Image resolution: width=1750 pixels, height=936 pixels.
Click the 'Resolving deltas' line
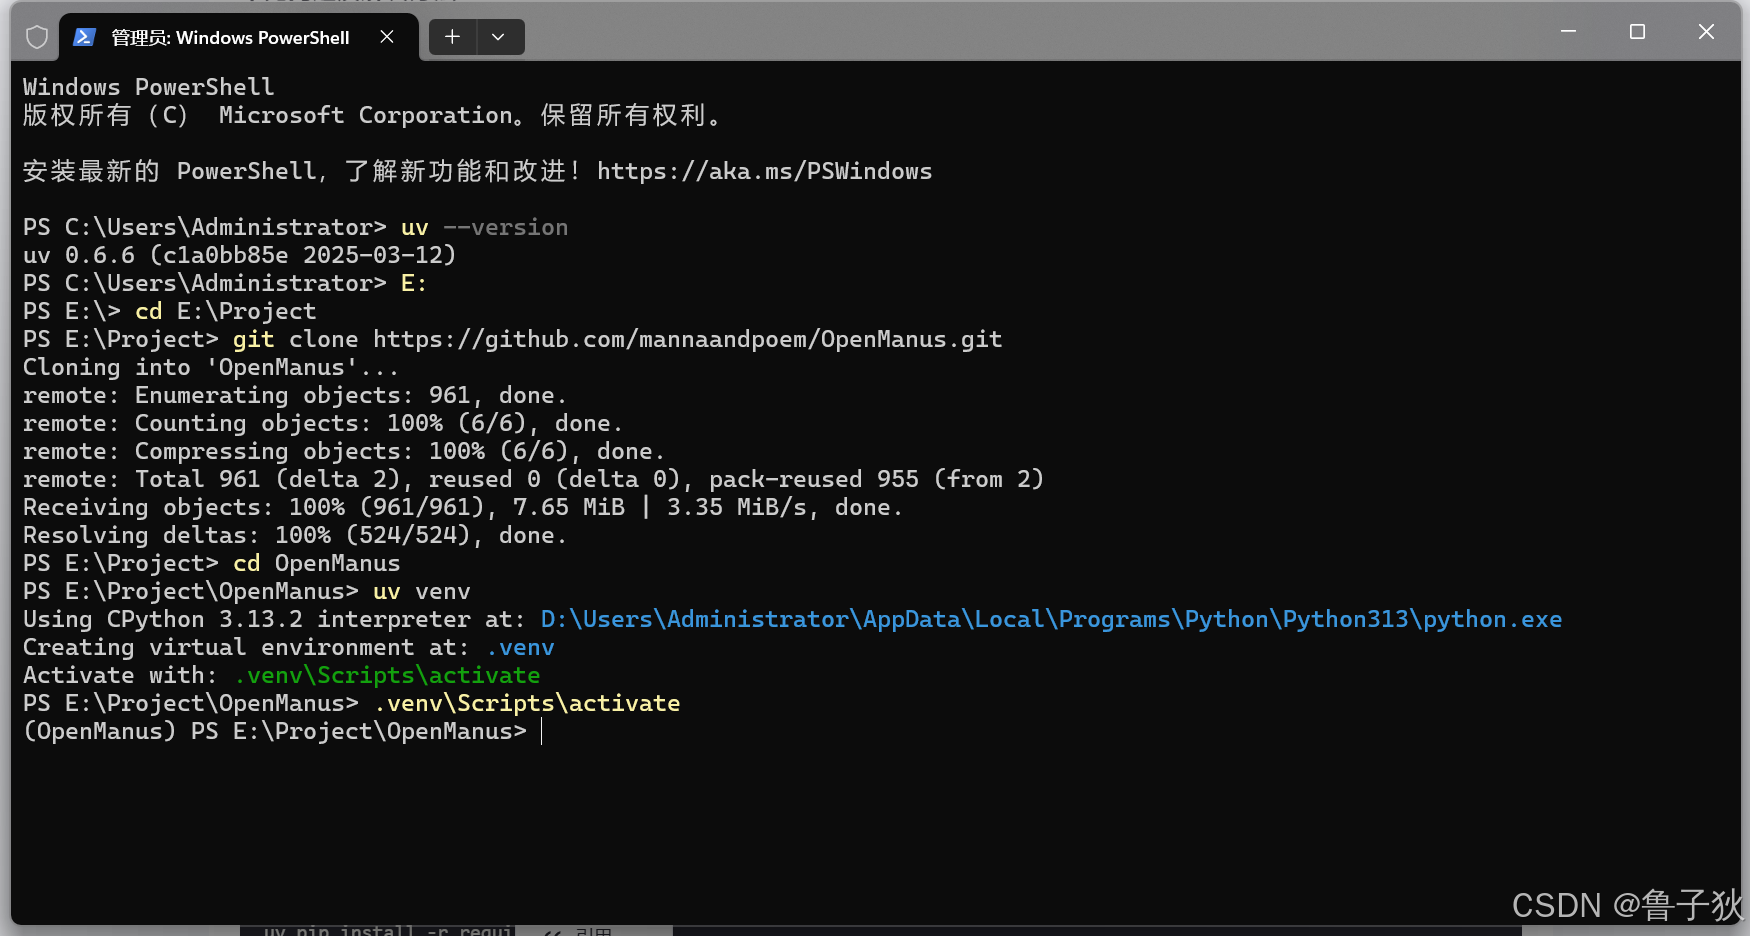coord(295,535)
